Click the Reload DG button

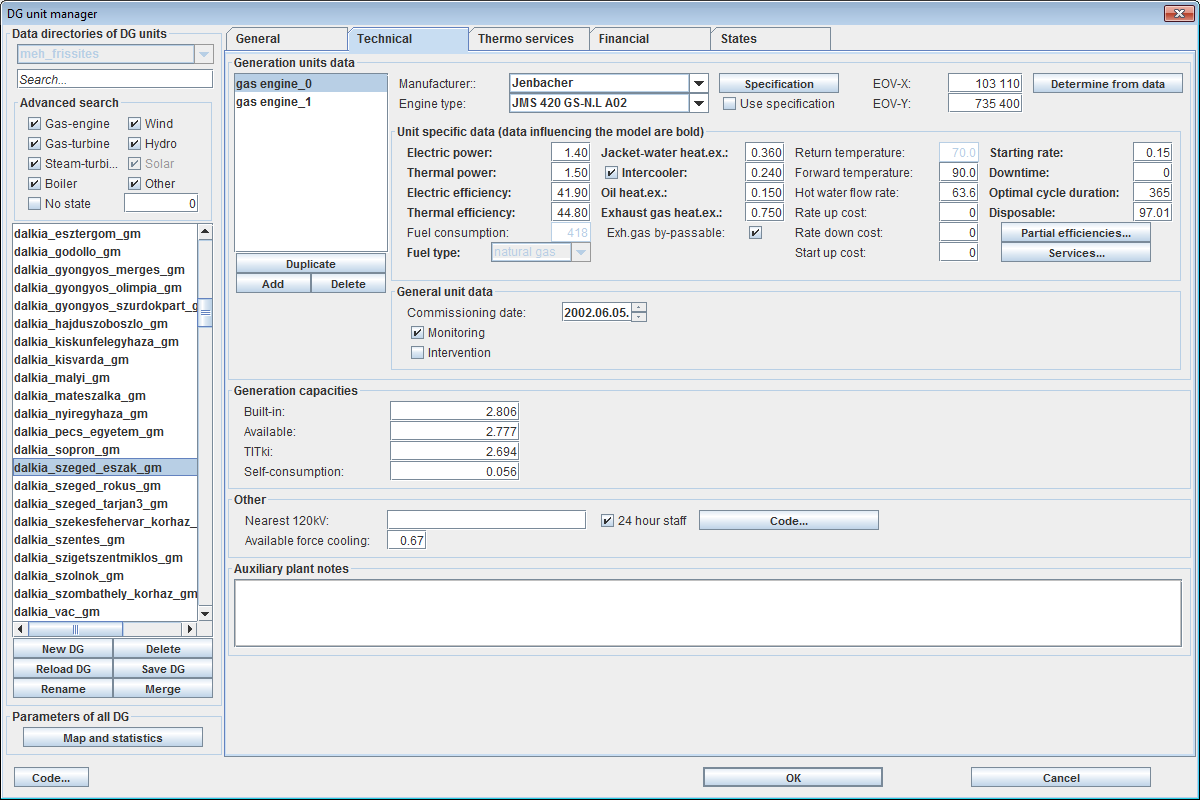click(x=63, y=669)
